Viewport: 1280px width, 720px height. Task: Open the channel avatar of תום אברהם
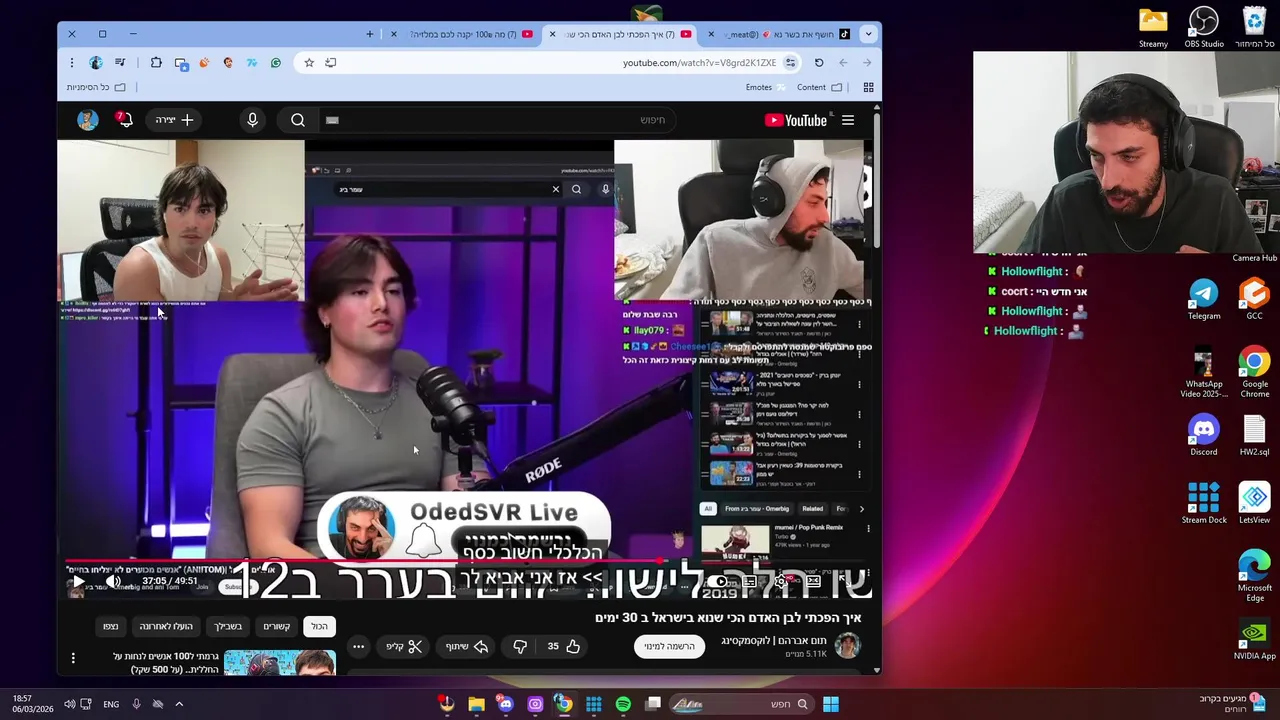(x=847, y=645)
